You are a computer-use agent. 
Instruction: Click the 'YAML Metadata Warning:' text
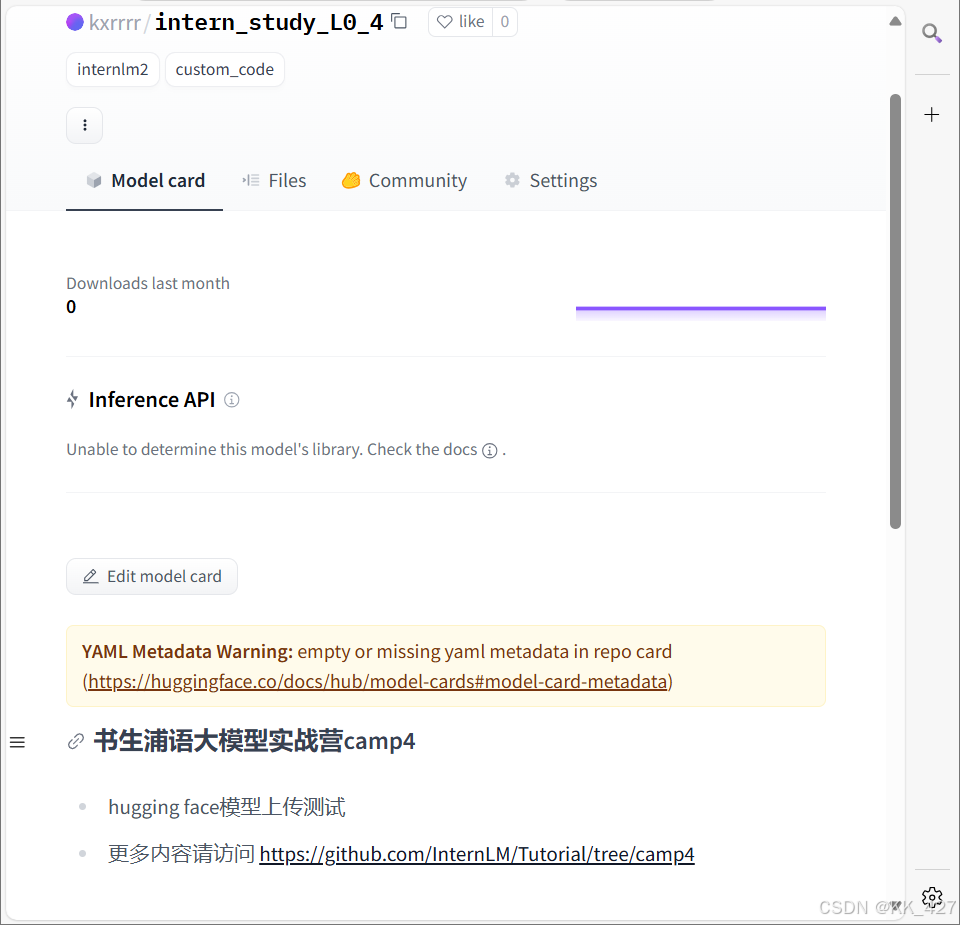(187, 651)
